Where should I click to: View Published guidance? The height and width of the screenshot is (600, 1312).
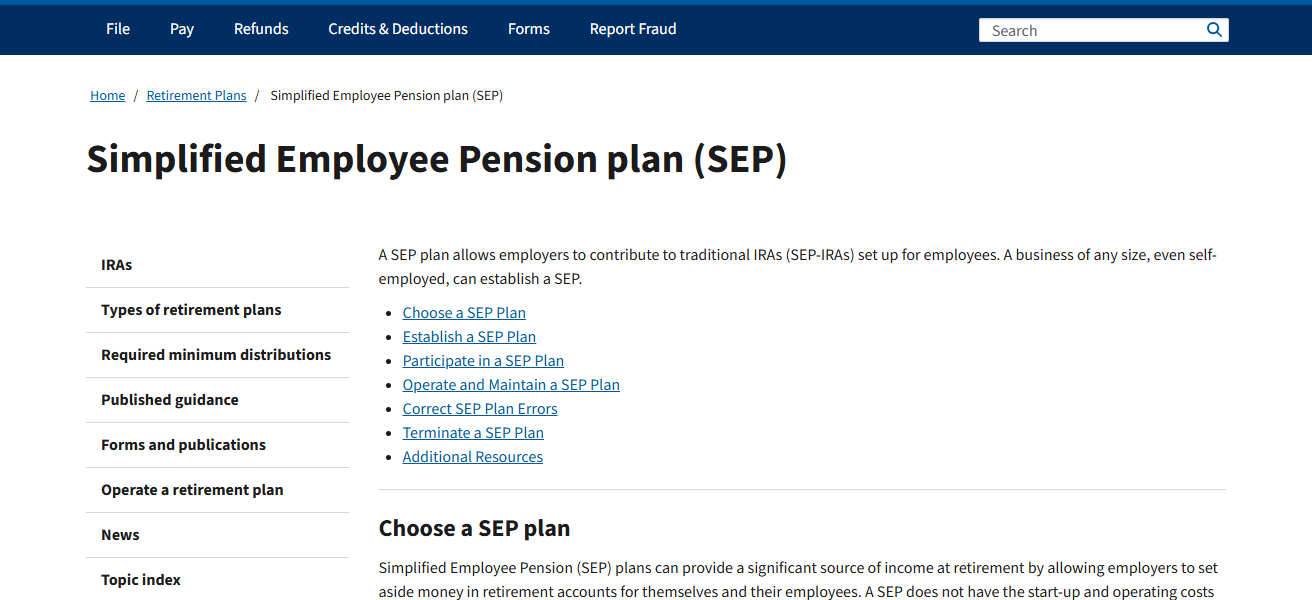(x=169, y=399)
